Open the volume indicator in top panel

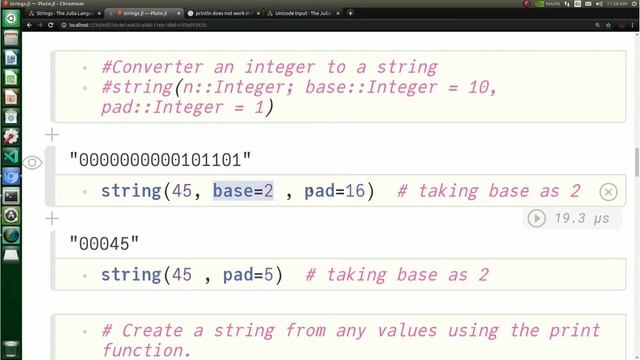tap(599, 4)
